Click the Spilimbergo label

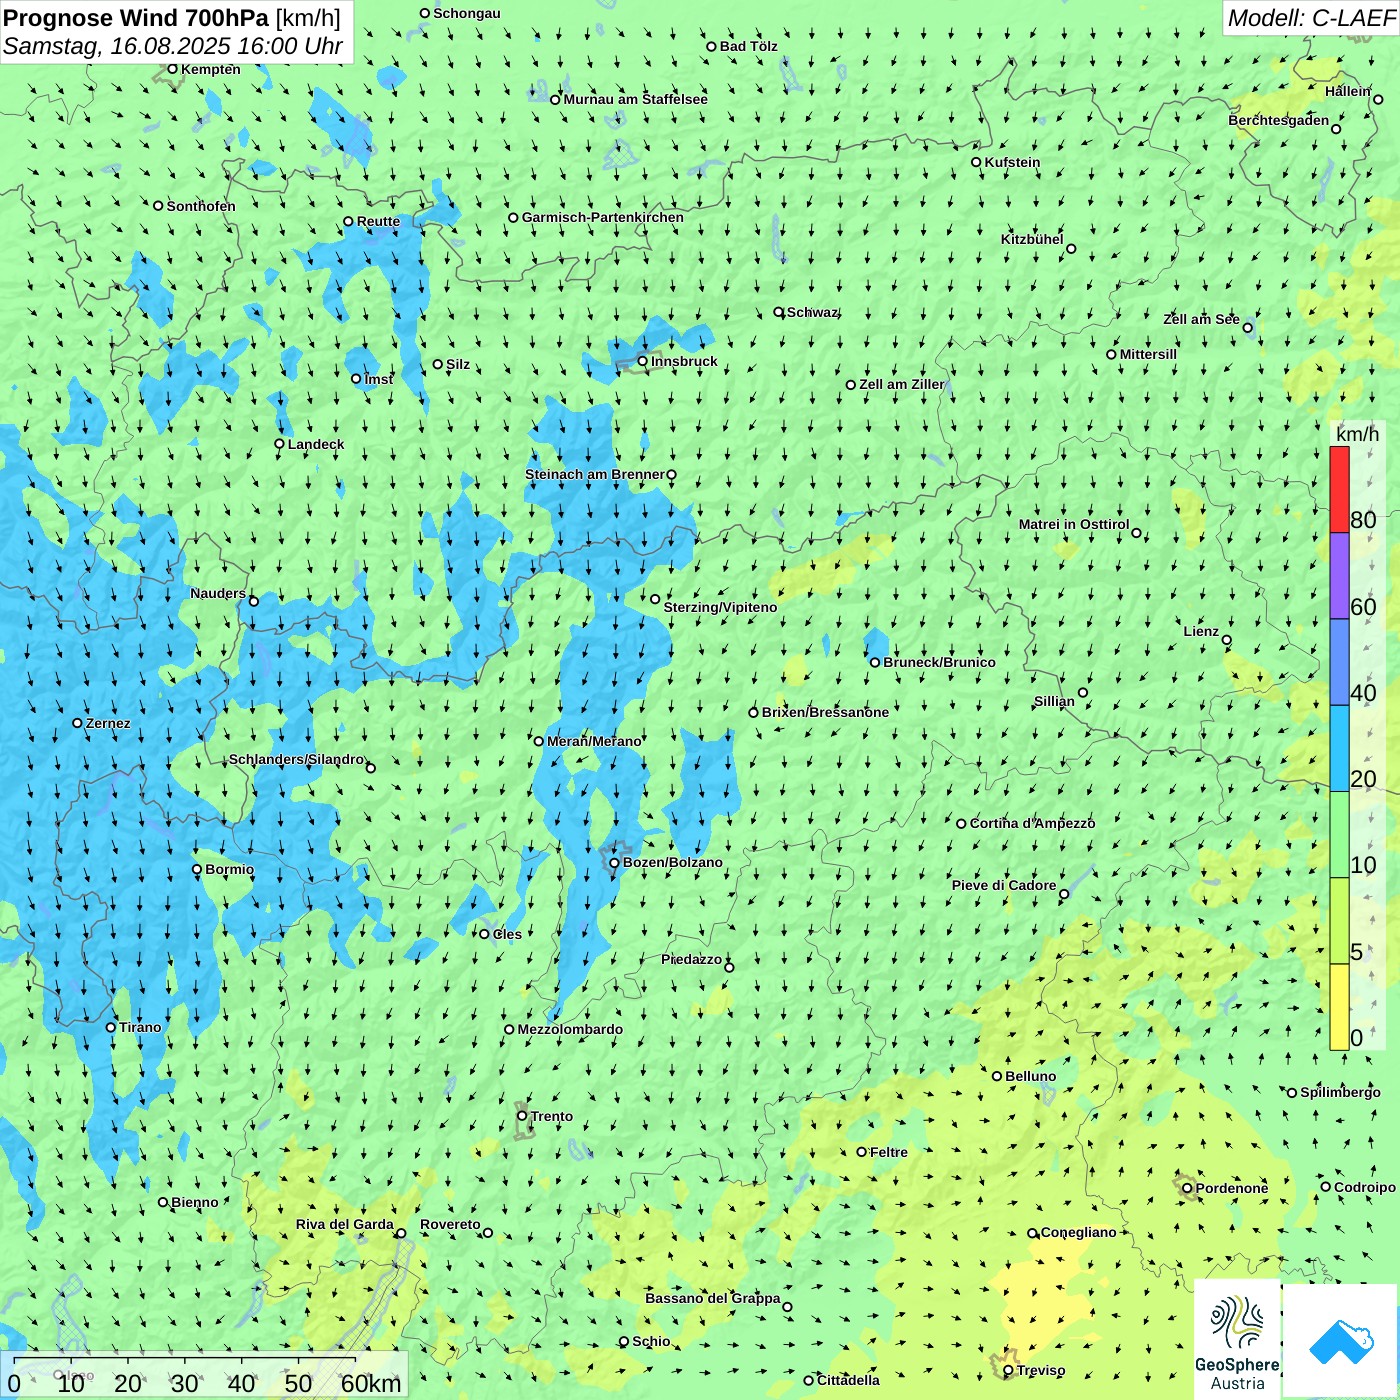(x=1340, y=1092)
